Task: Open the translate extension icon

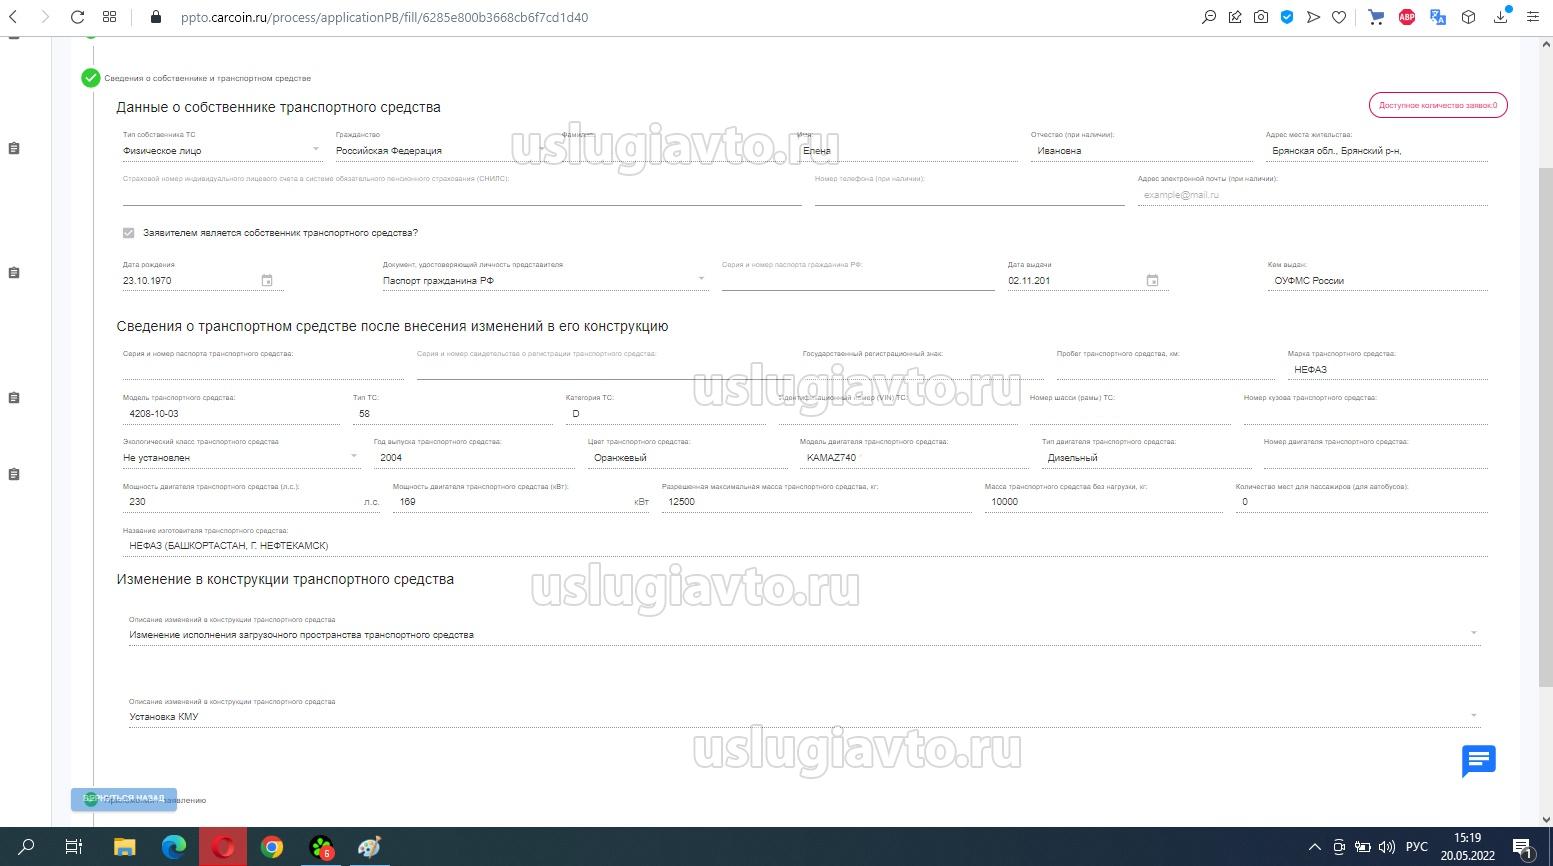Action: pos(1438,17)
